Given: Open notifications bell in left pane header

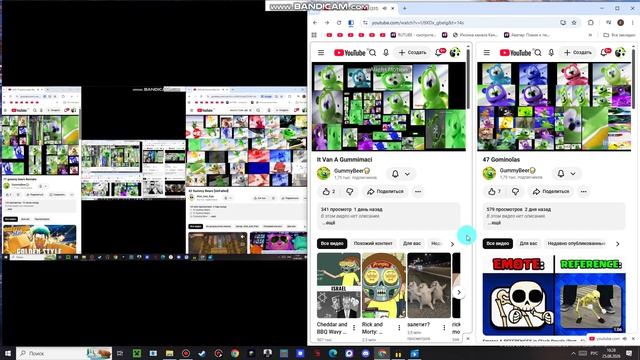Looking at the screenshot, I should pos(439,52).
